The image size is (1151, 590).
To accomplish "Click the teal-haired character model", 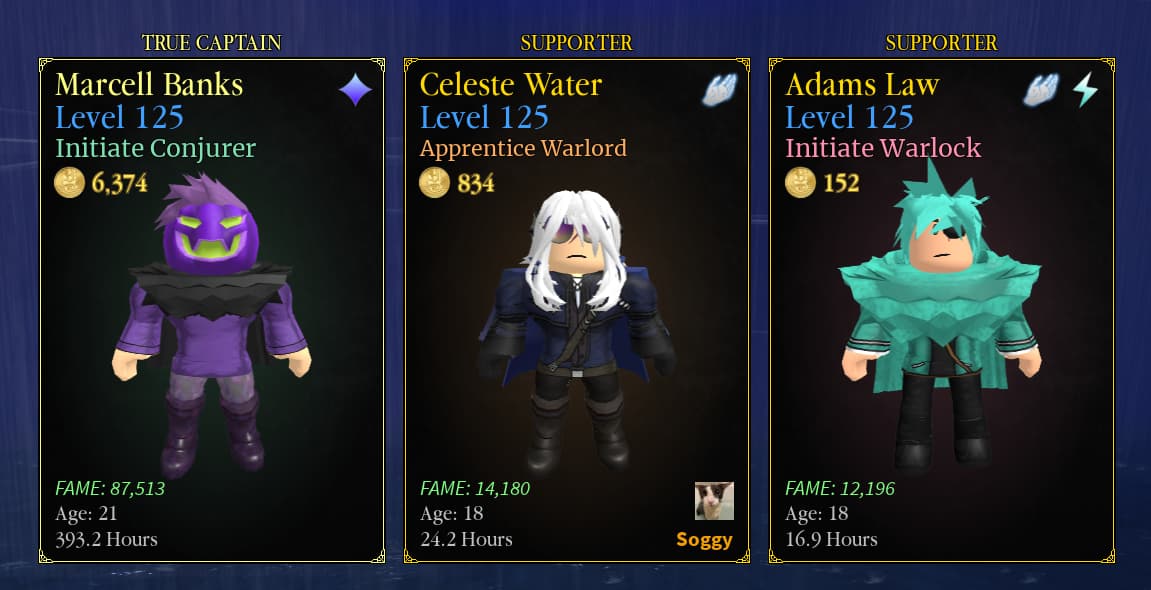I will click(940, 316).
